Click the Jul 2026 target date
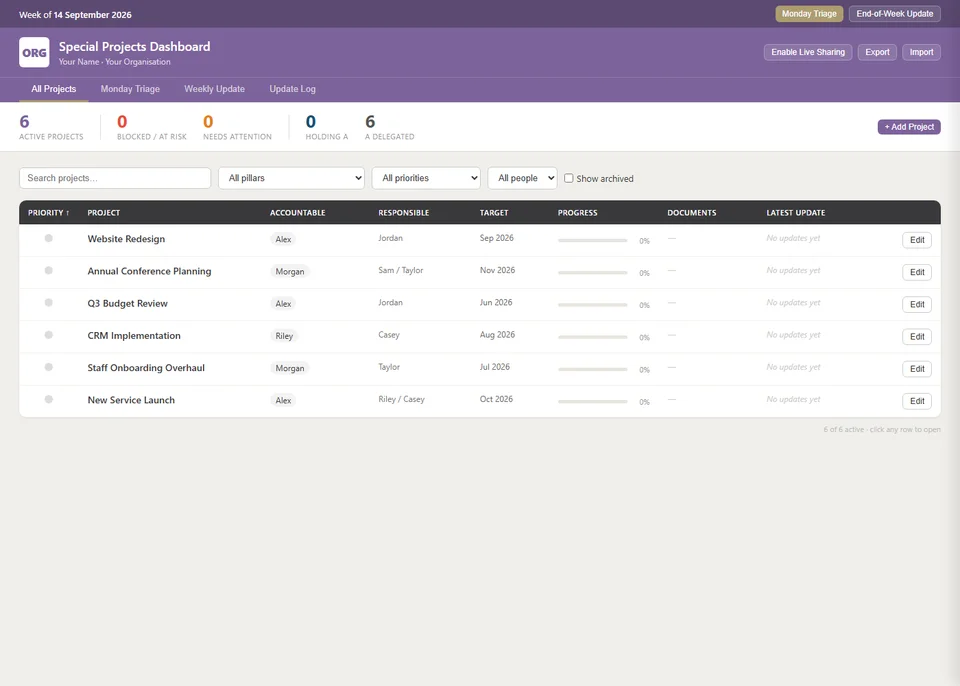The height and width of the screenshot is (686, 960). [x=495, y=367]
